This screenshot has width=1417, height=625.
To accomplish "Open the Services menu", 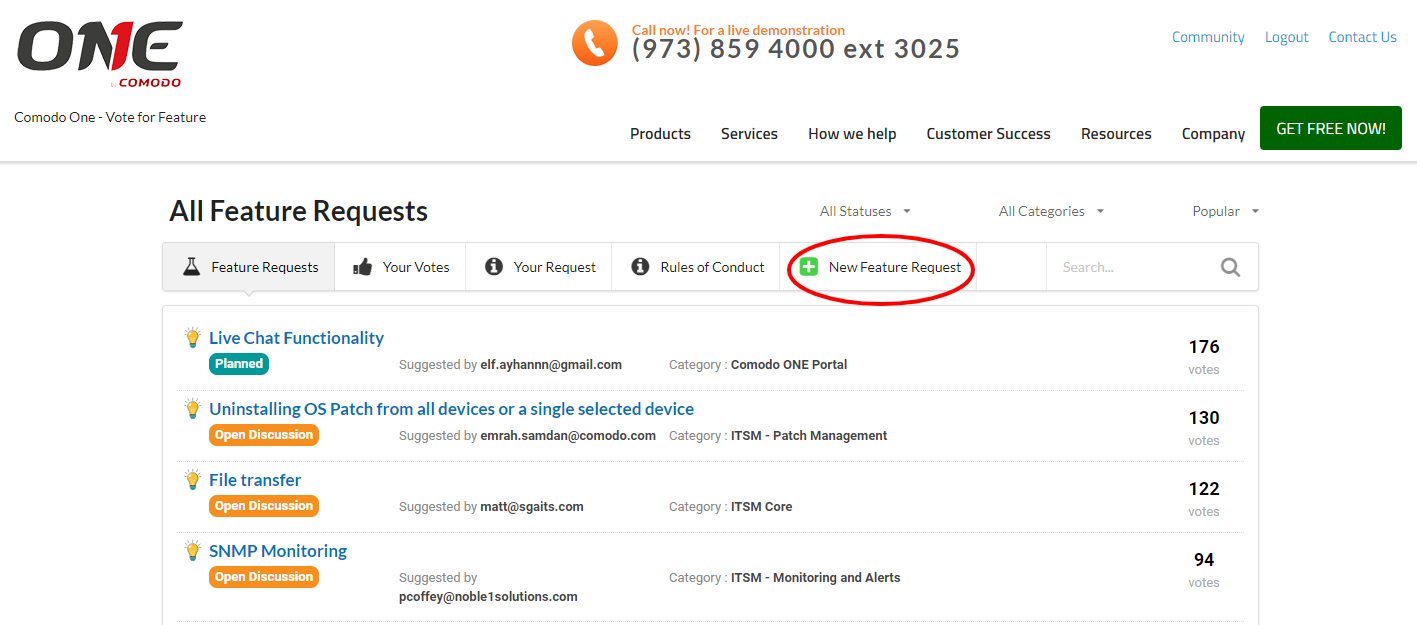I will click(x=749, y=134).
